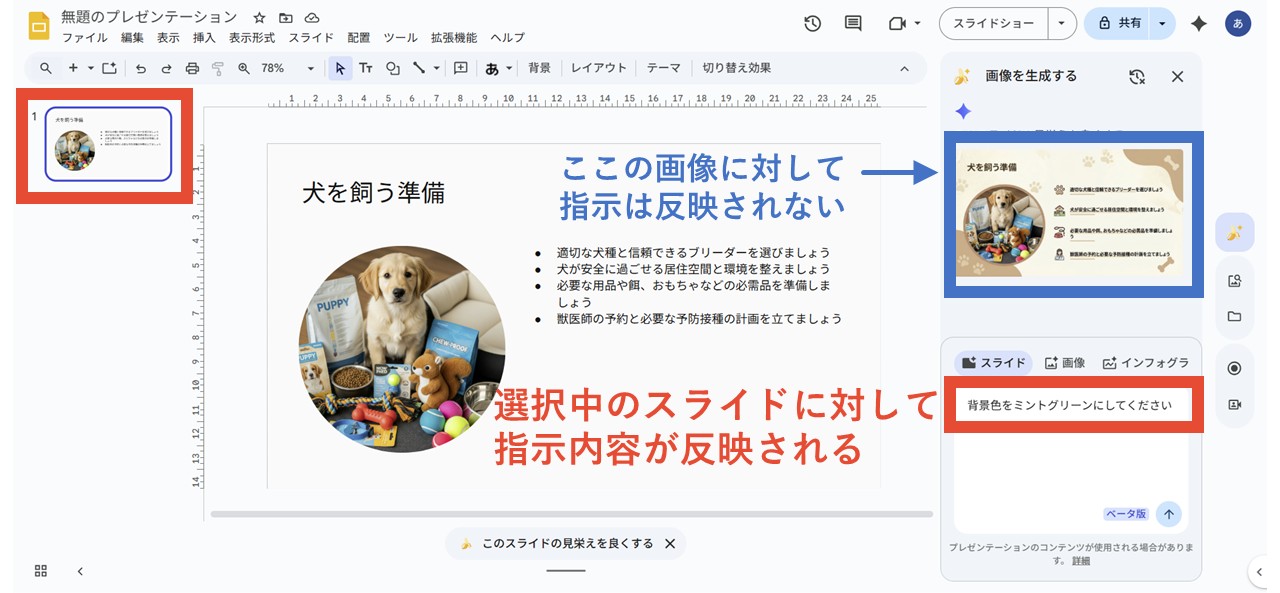Expand the 共有 button dropdown arrow
This screenshot has width=1280, height=593.
(x=1161, y=22)
